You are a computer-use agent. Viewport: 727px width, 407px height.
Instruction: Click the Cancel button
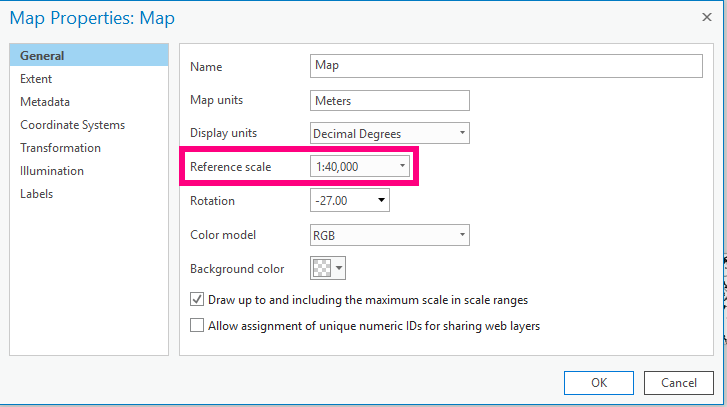coord(679,383)
